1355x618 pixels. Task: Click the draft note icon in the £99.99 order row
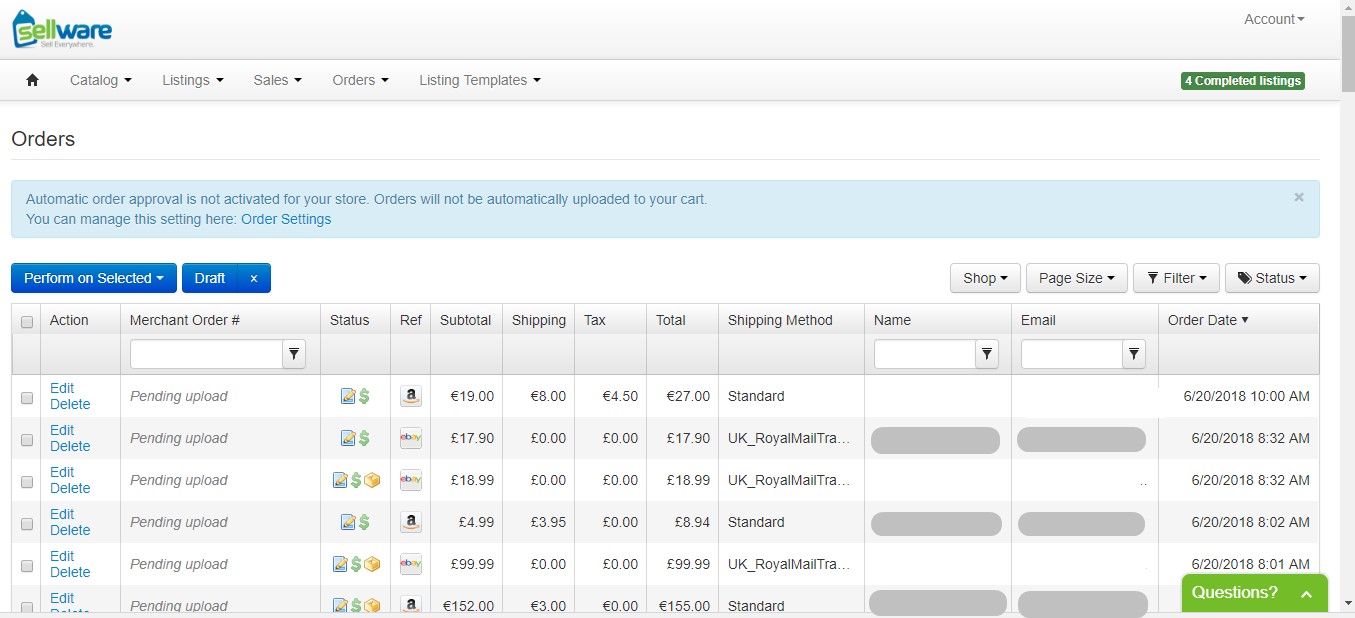coord(340,564)
